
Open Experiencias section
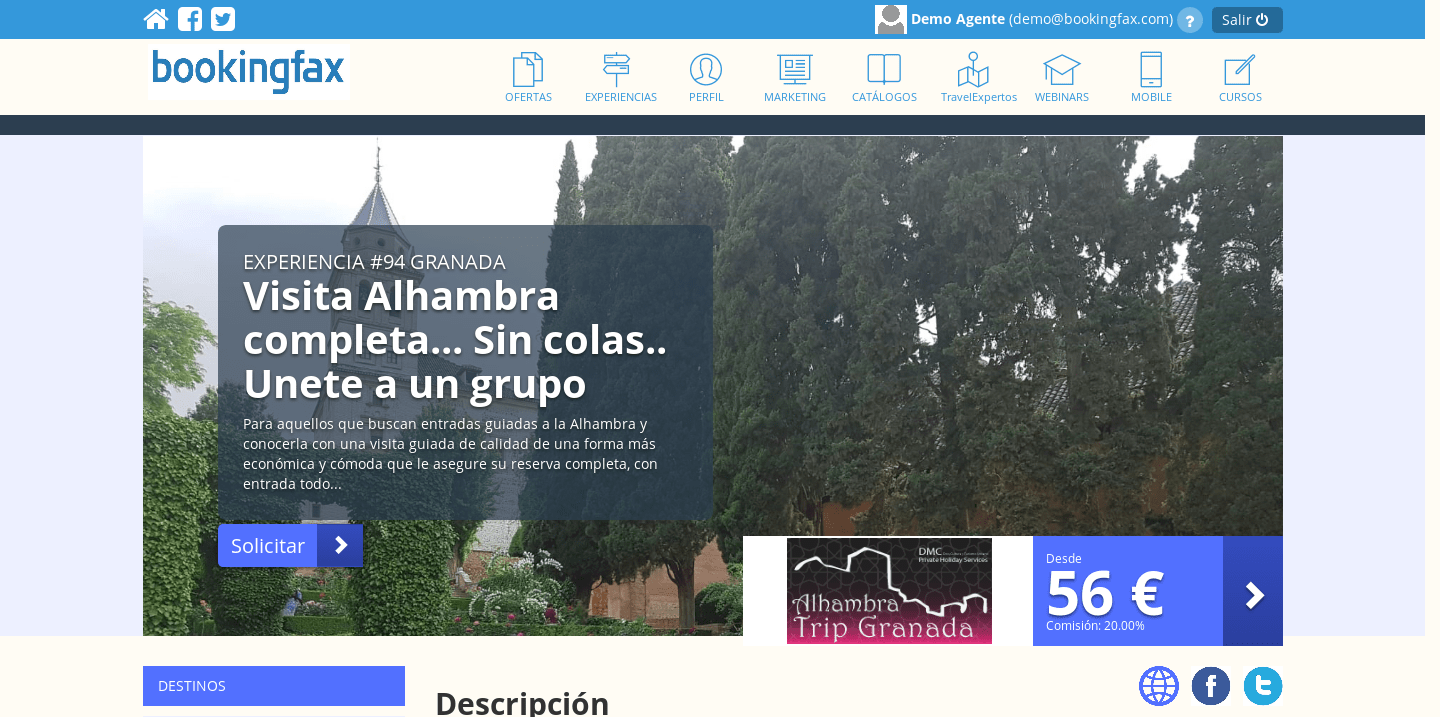pos(620,78)
